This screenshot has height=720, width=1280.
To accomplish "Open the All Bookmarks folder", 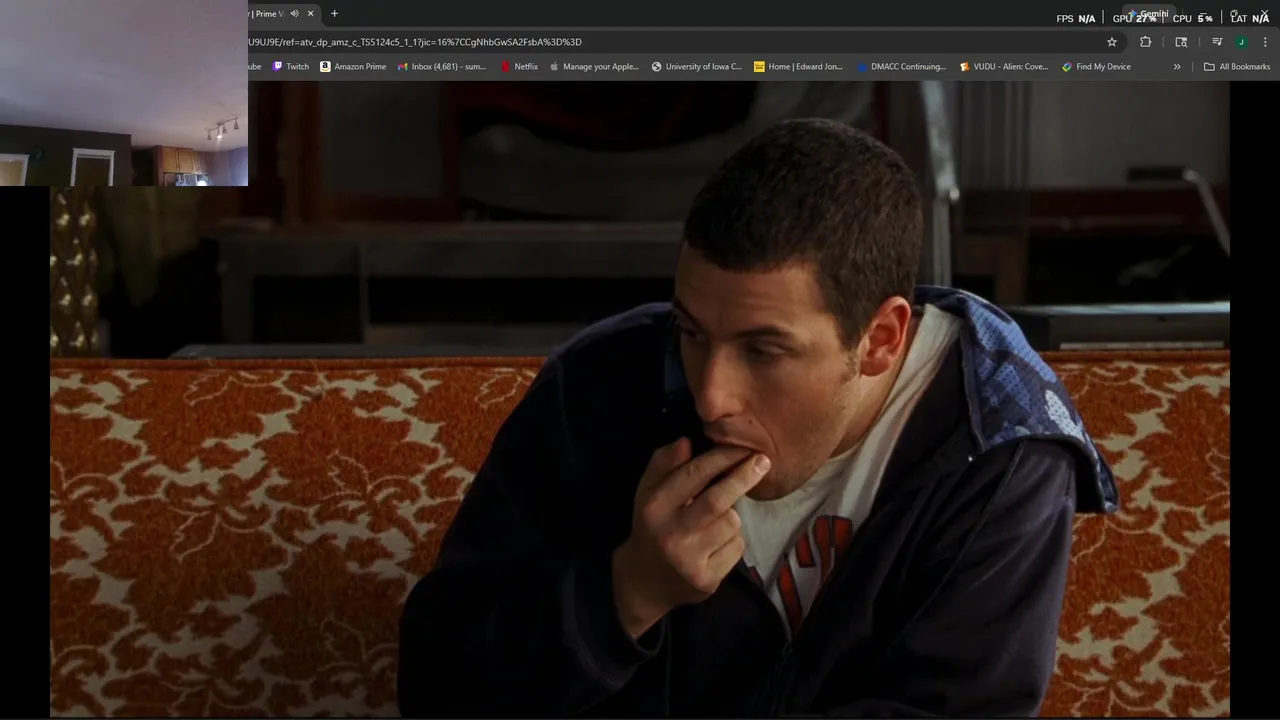I will (1237, 67).
